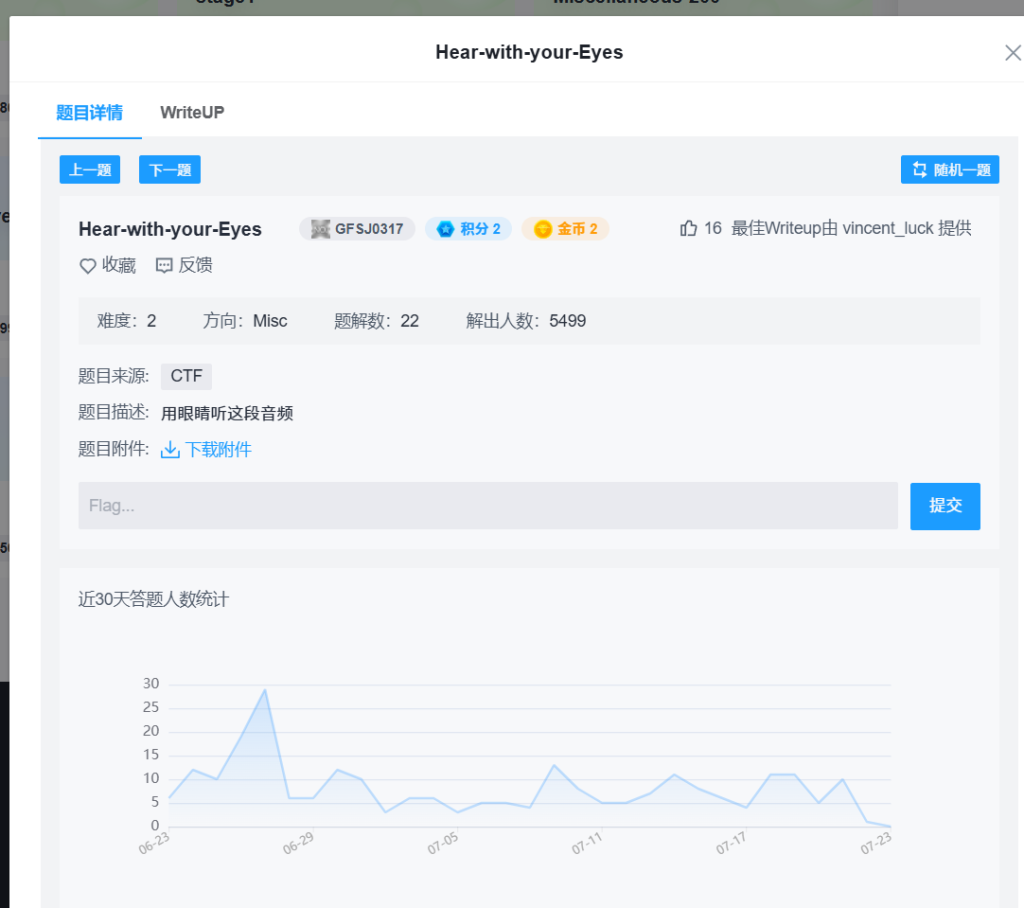The height and width of the screenshot is (908, 1024).
Task: Click the download attachment icon
Action: (x=170, y=450)
